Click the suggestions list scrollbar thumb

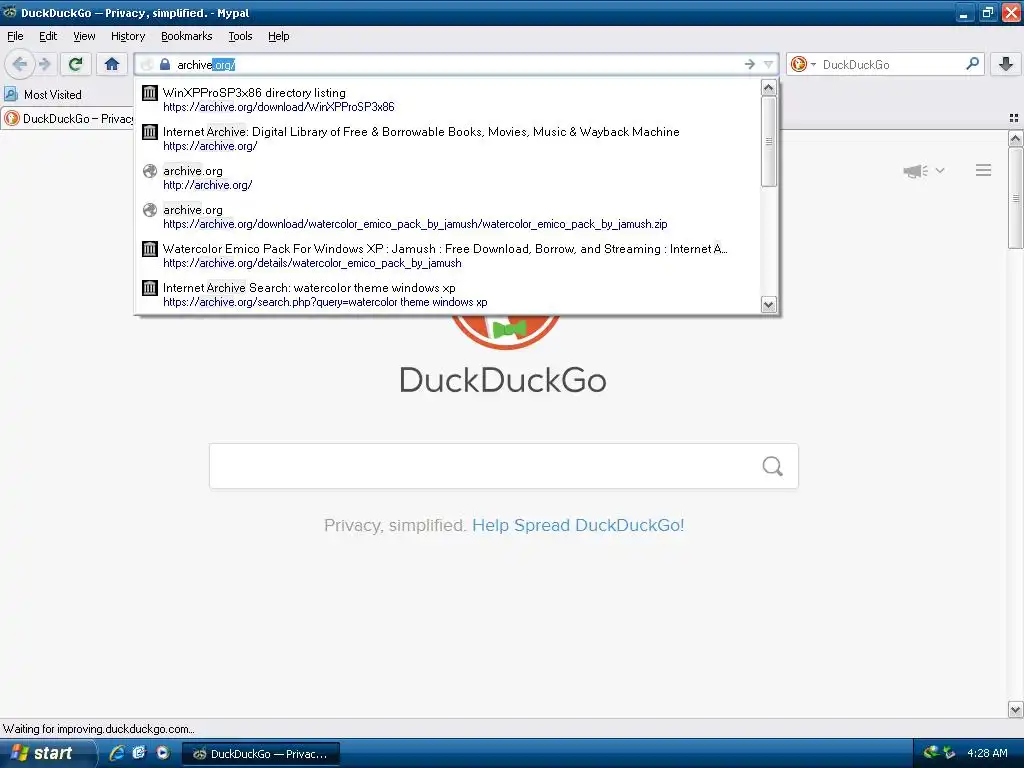click(x=769, y=141)
